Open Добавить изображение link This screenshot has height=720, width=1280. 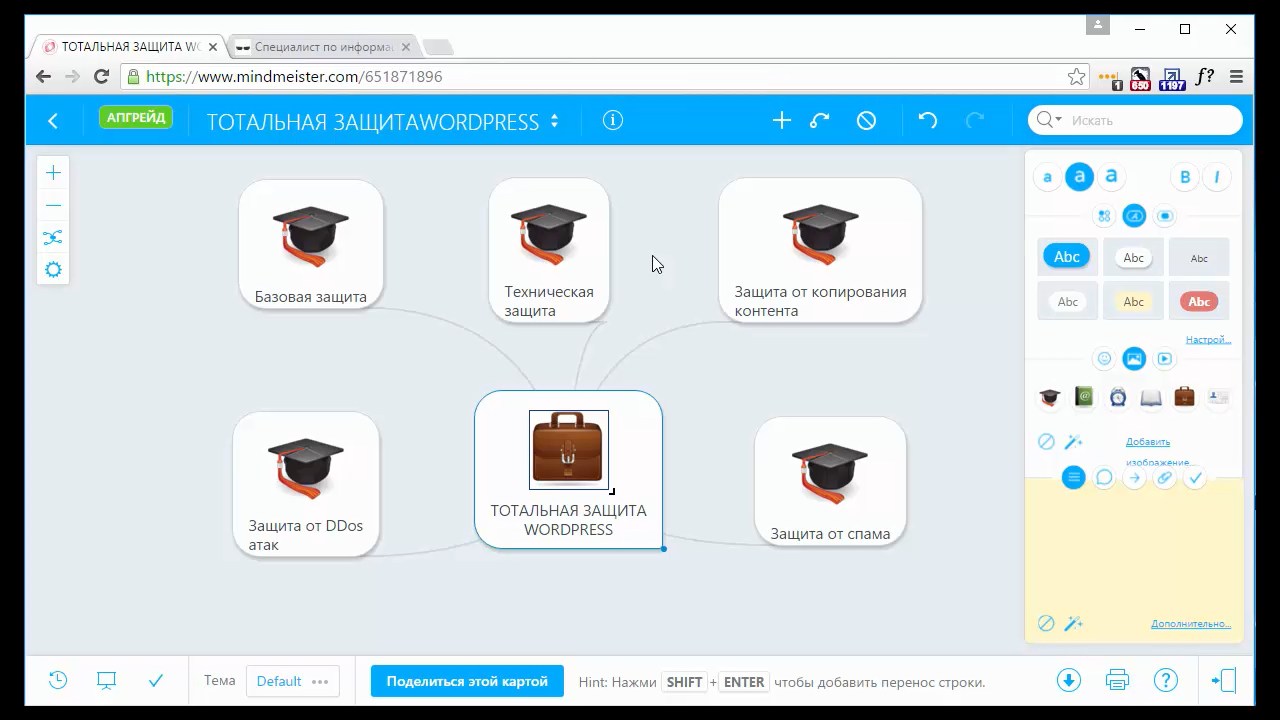(1158, 451)
